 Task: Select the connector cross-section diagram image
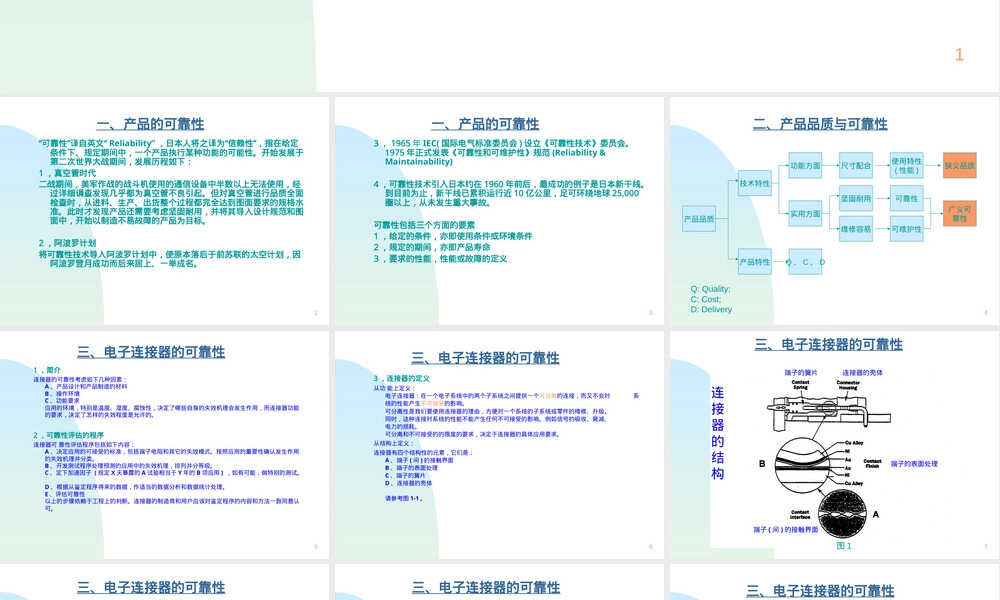pos(827,459)
